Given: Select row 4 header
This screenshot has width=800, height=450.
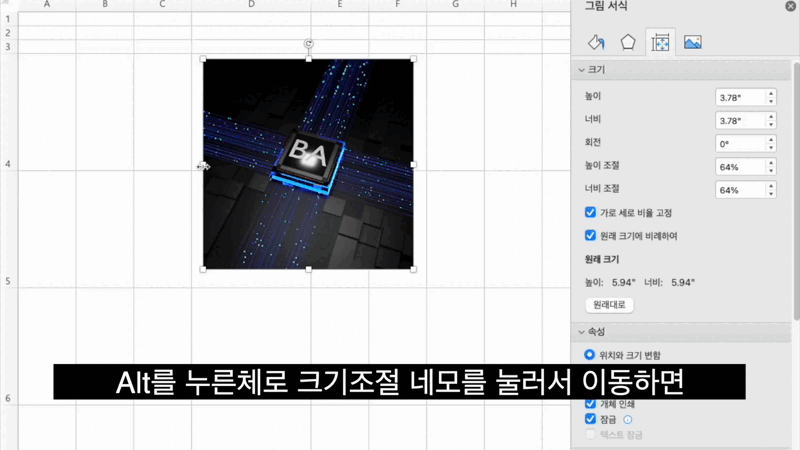Looking at the screenshot, I should 8,164.
